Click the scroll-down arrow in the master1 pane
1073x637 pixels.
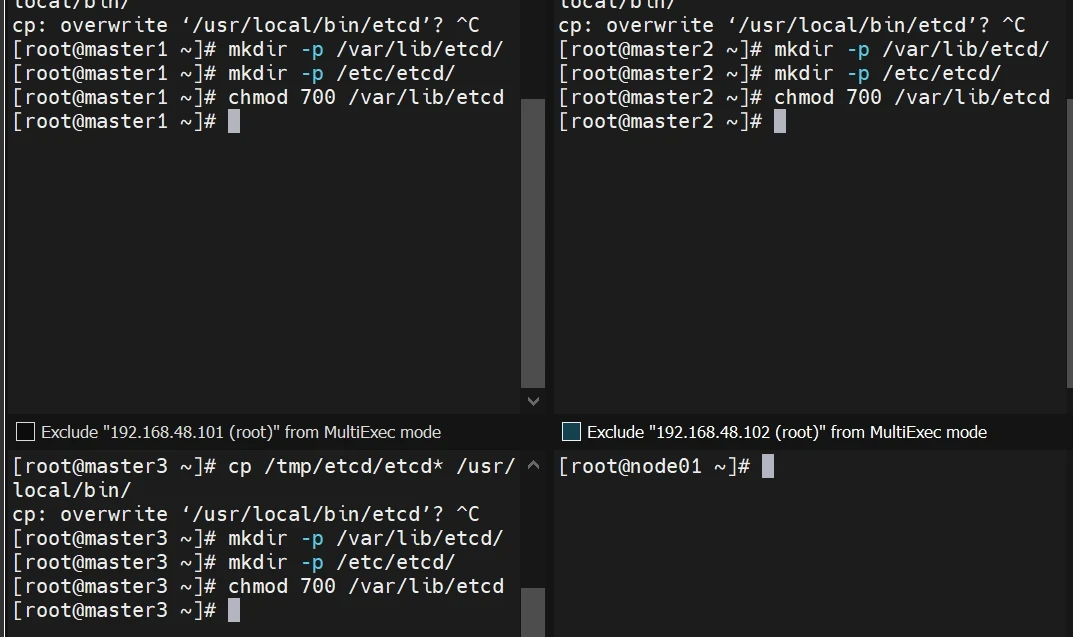(533, 401)
